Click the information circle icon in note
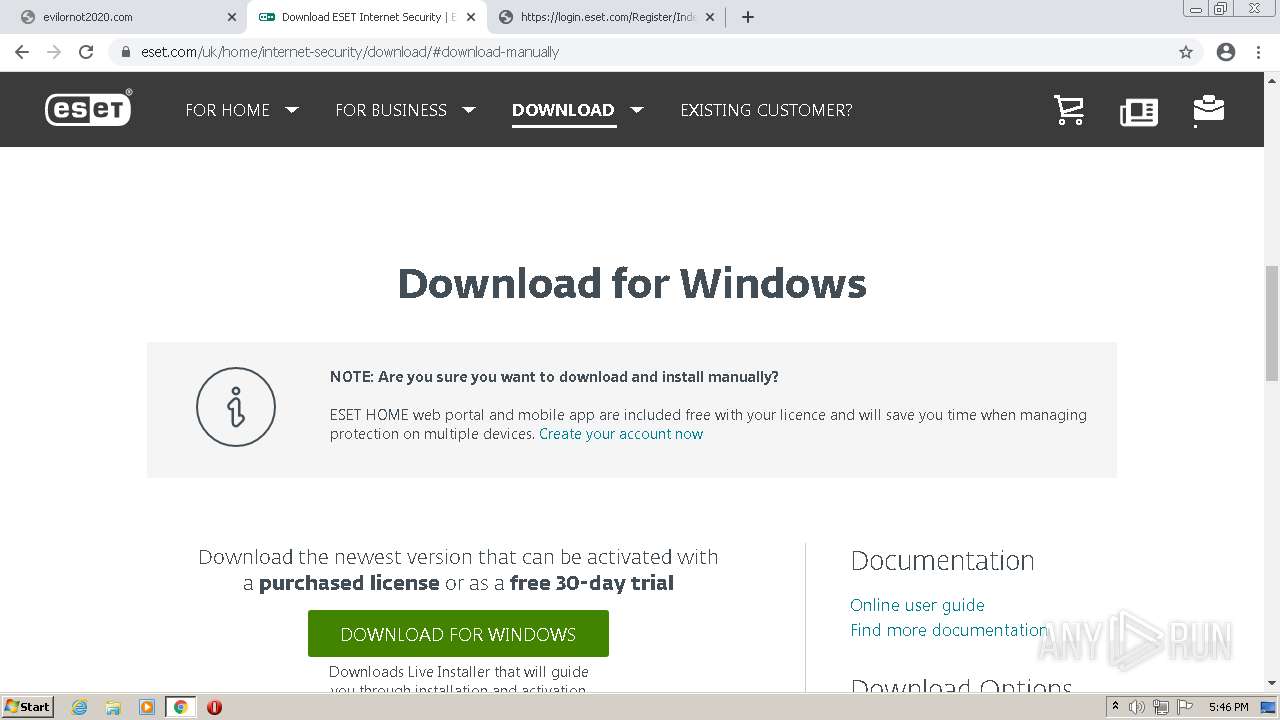 pos(236,407)
